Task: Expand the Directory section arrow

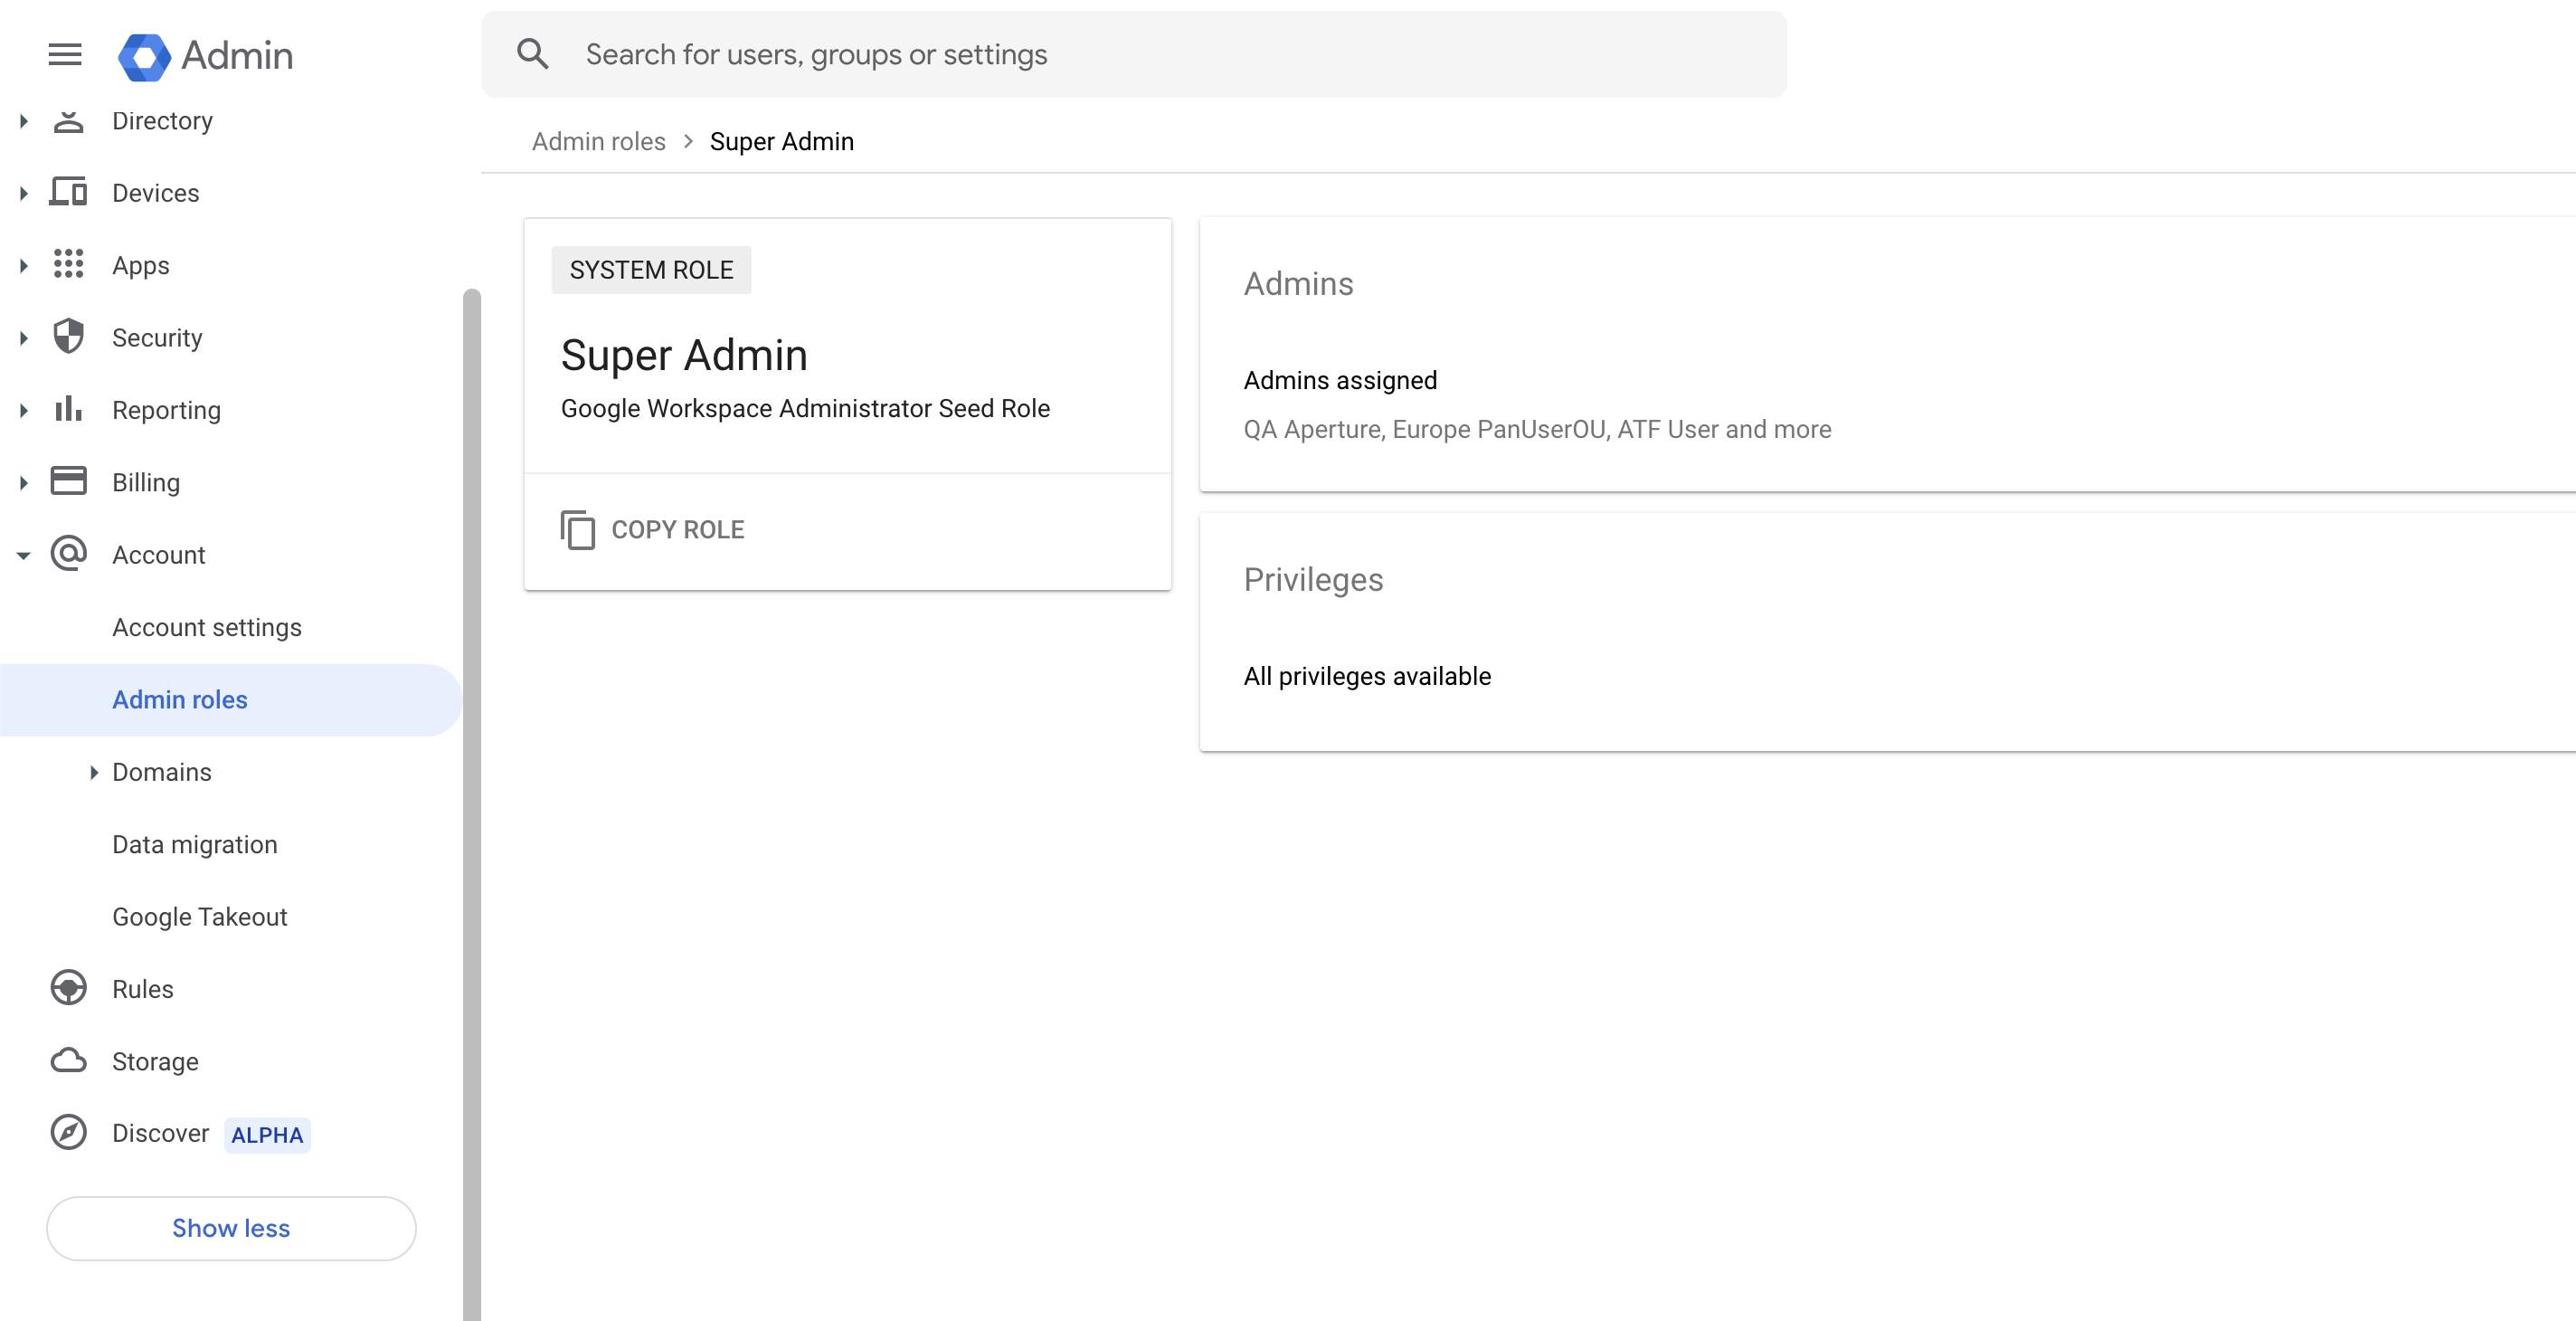Action: (x=23, y=121)
